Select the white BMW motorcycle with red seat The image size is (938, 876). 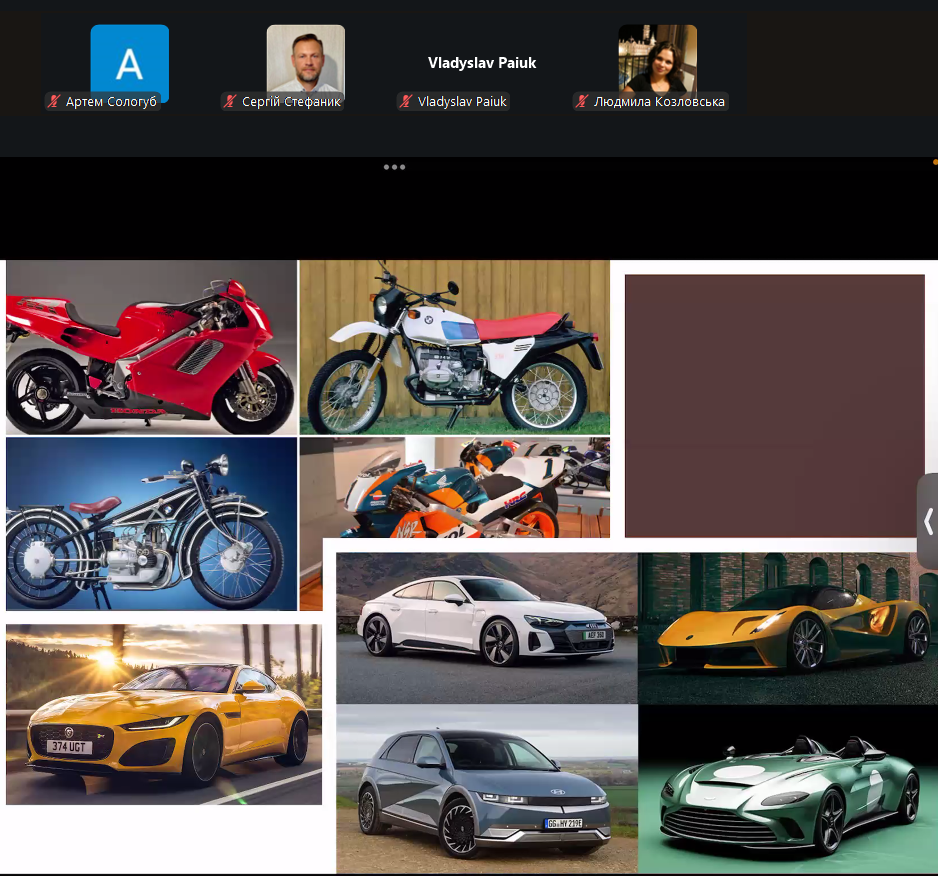click(454, 347)
